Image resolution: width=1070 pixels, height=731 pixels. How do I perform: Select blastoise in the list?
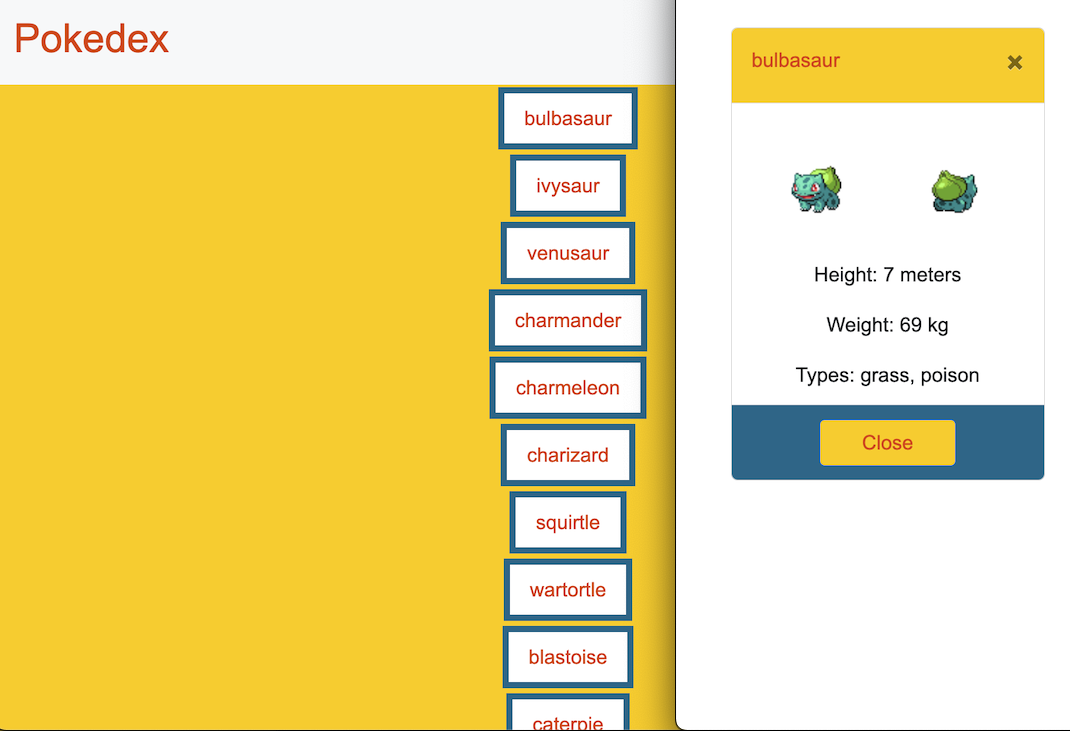click(568, 657)
